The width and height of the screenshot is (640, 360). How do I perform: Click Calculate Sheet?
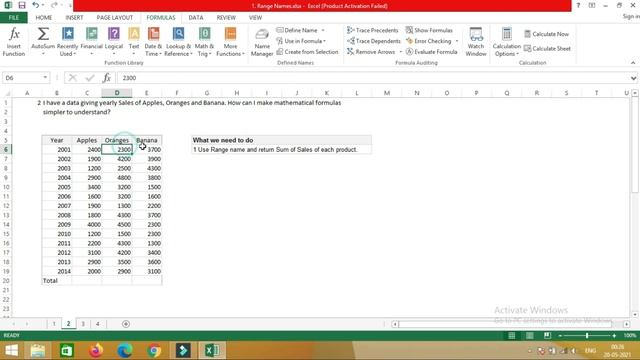pyautogui.click(x=547, y=49)
